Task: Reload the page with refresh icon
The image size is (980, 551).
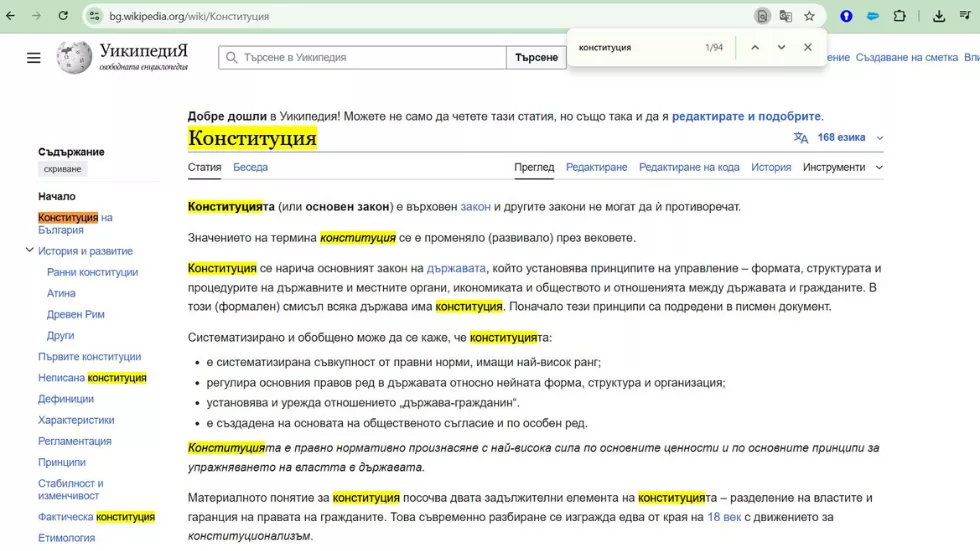Action: tap(63, 16)
